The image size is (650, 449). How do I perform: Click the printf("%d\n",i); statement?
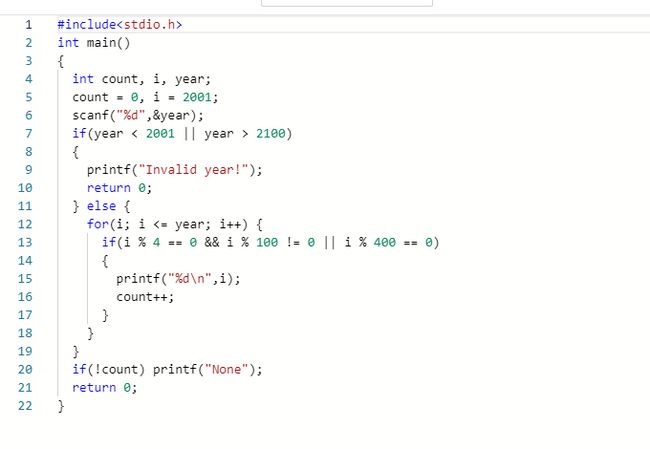pos(178,279)
